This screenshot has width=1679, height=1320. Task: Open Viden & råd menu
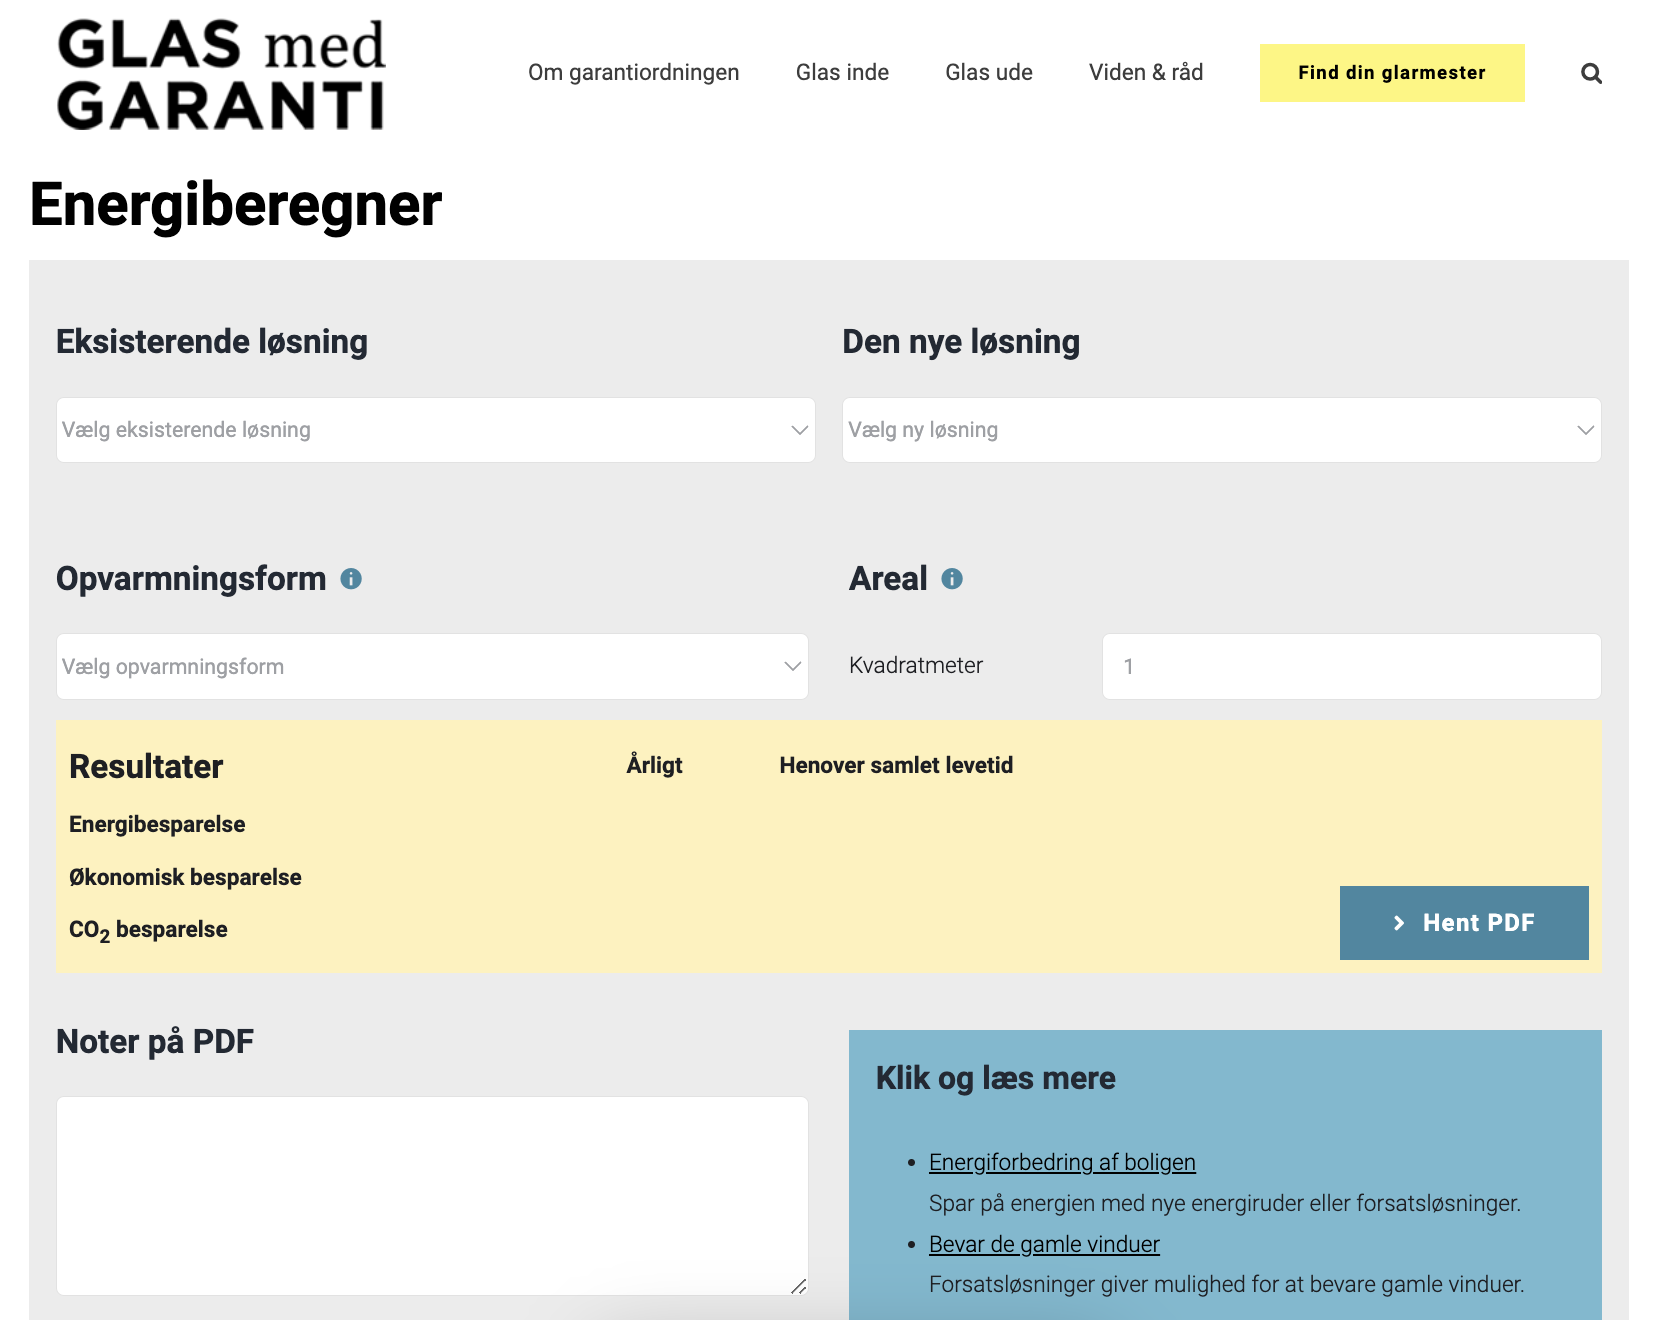(x=1145, y=73)
